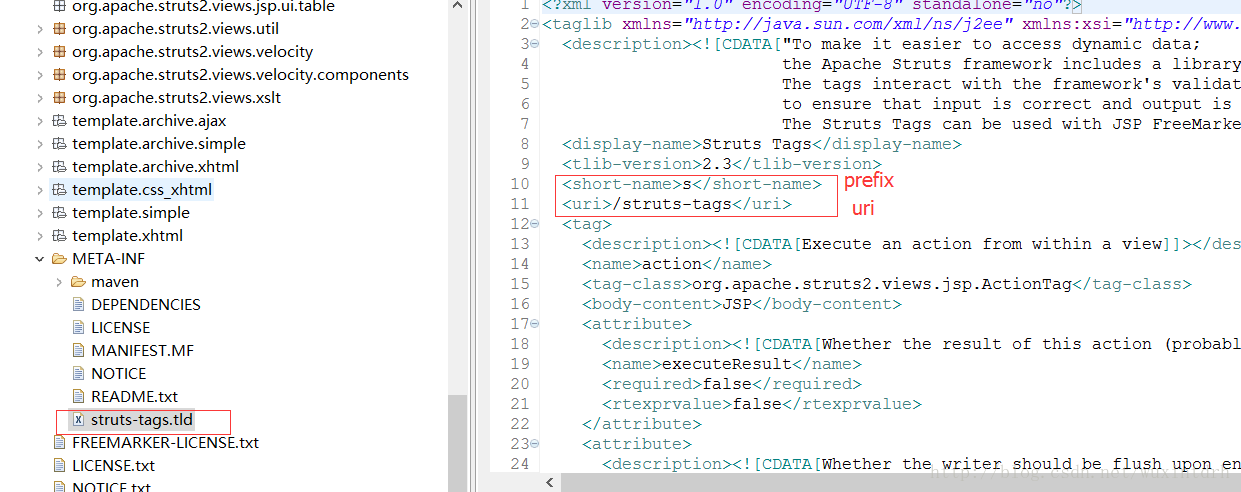Select the NOTICE file under META-INF
Image resolution: width=1241 pixels, height=492 pixels.
point(118,374)
